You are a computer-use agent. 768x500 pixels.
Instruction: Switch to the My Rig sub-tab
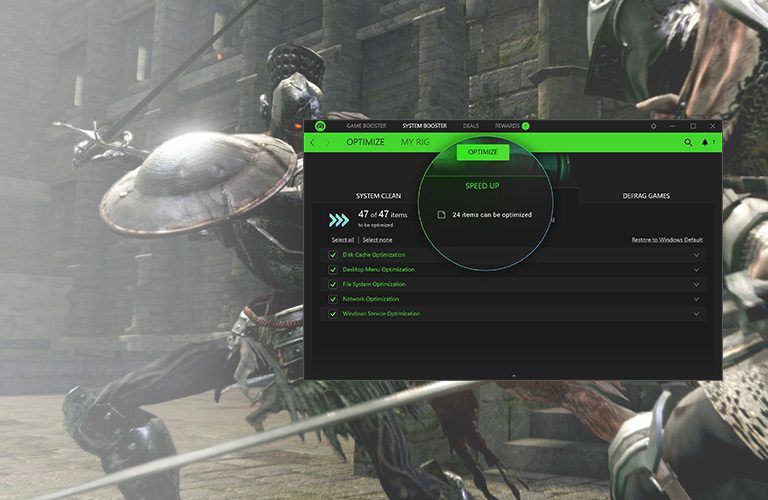415,142
